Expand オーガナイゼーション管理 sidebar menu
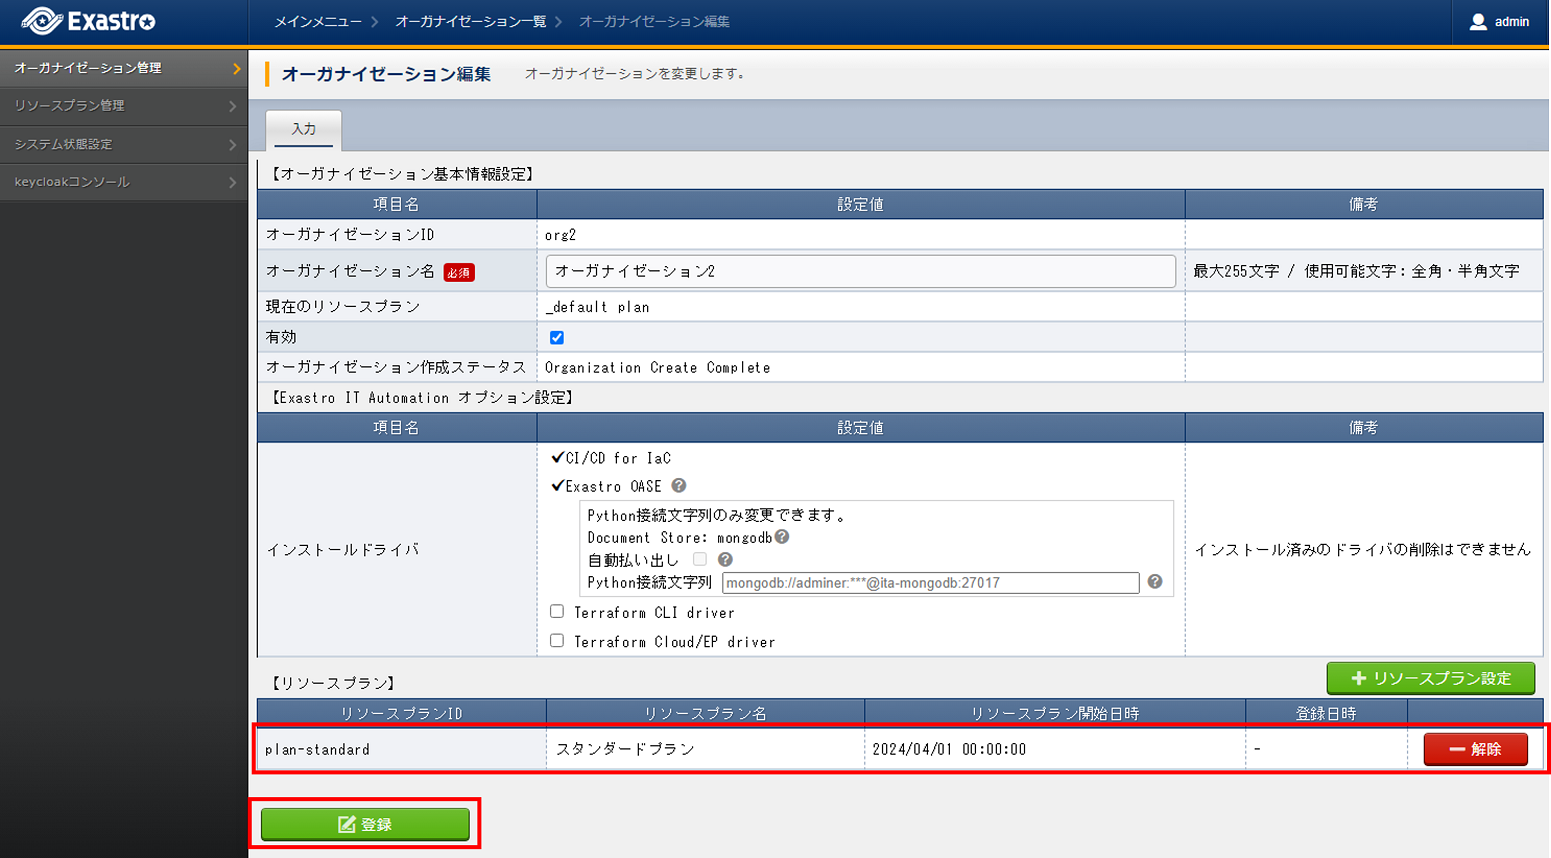This screenshot has width=1551, height=858. pyautogui.click(x=123, y=68)
